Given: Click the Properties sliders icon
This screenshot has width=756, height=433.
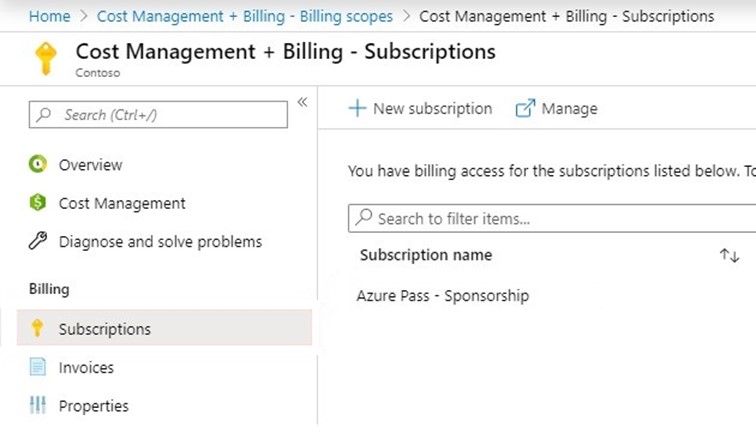Looking at the screenshot, I should (x=38, y=405).
